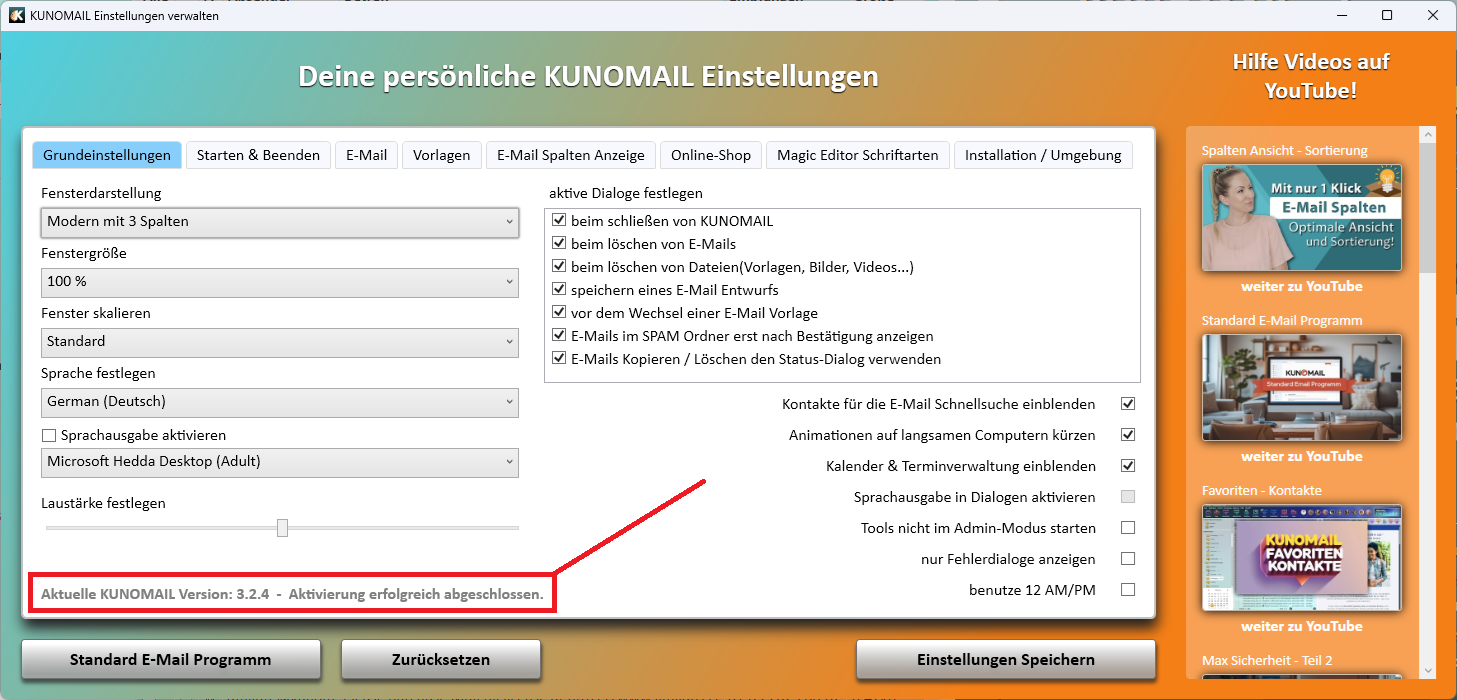Open Installation / Umgebung tab
This screenshot has height=700, width=1457.
click(x=1044, y=155)
